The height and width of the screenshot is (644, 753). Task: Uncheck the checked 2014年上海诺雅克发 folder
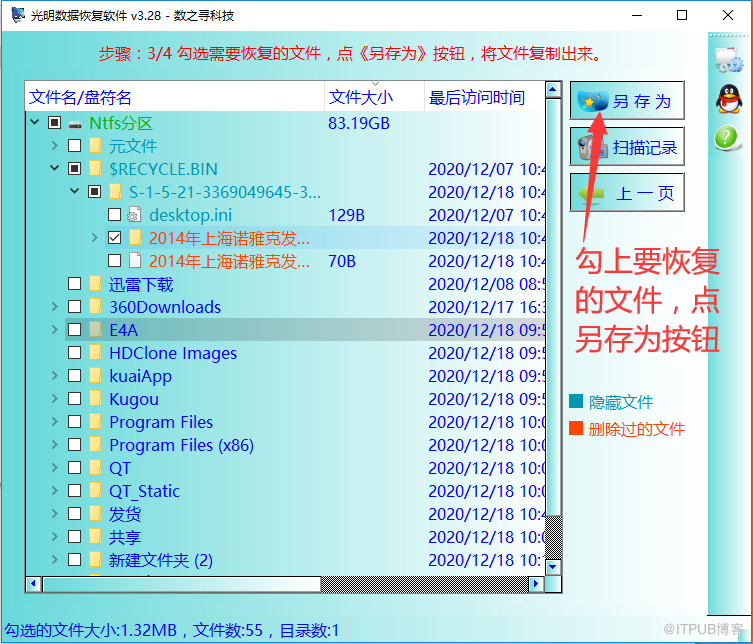[114, 238]
